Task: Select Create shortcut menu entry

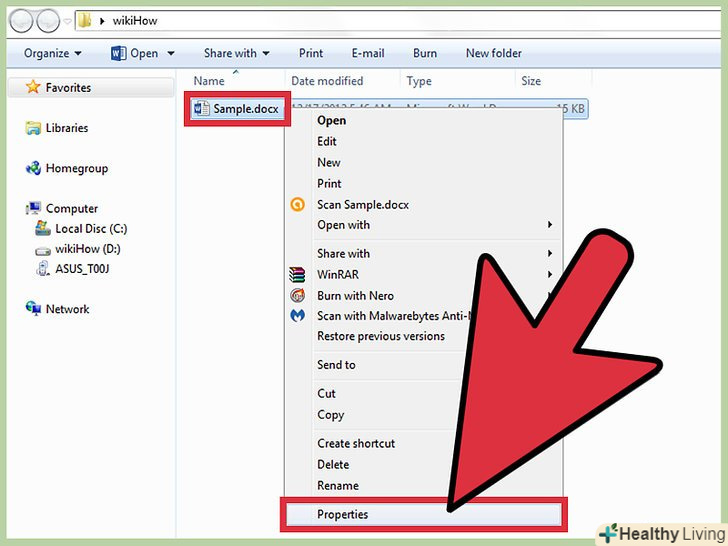Action: point(356,443)
